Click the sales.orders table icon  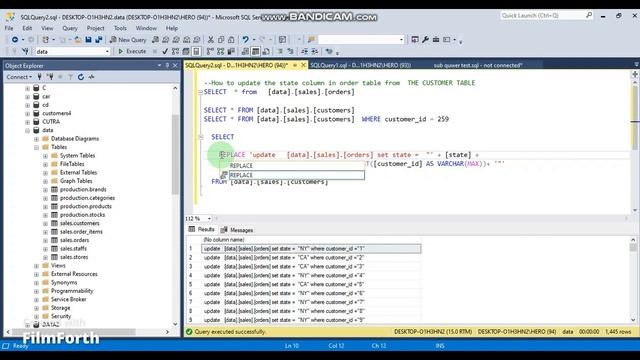54,240
